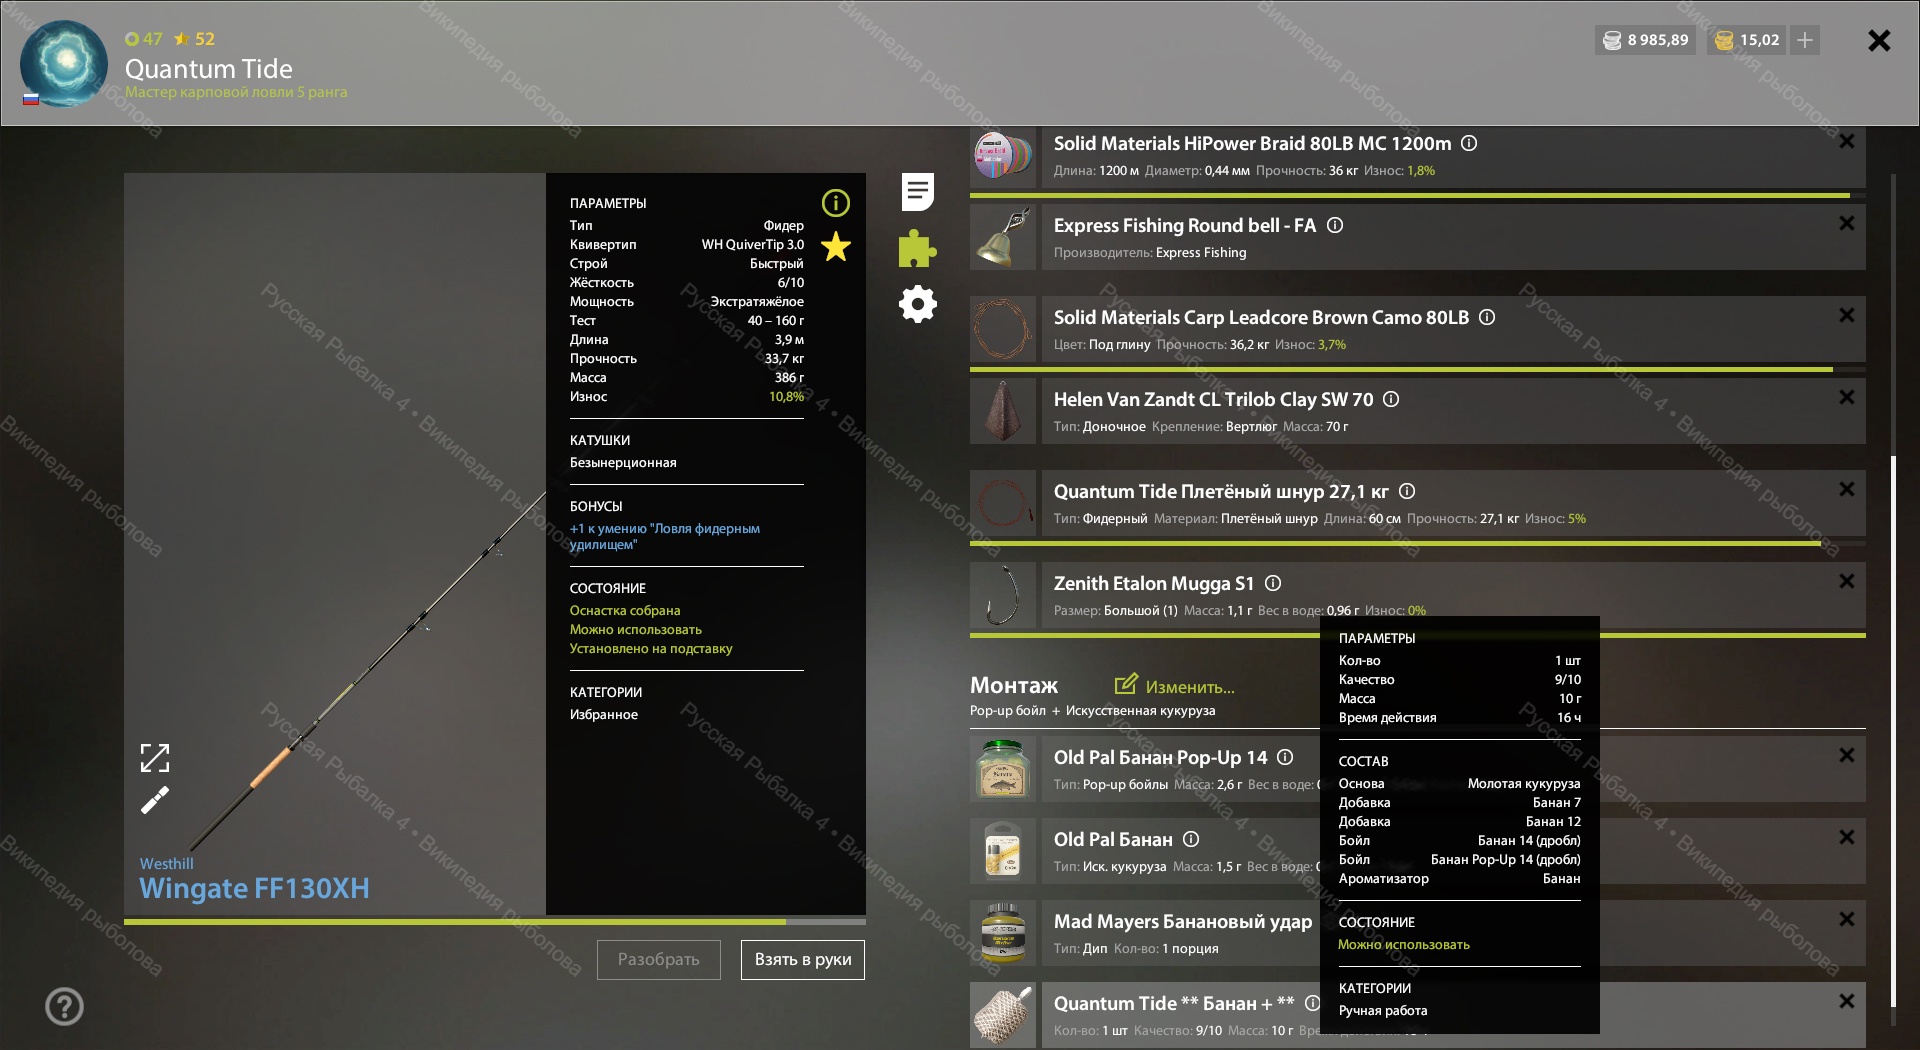The image size is (1920, 1050).
Task: Open the help question mark icon
Action: pos(64,1006)
